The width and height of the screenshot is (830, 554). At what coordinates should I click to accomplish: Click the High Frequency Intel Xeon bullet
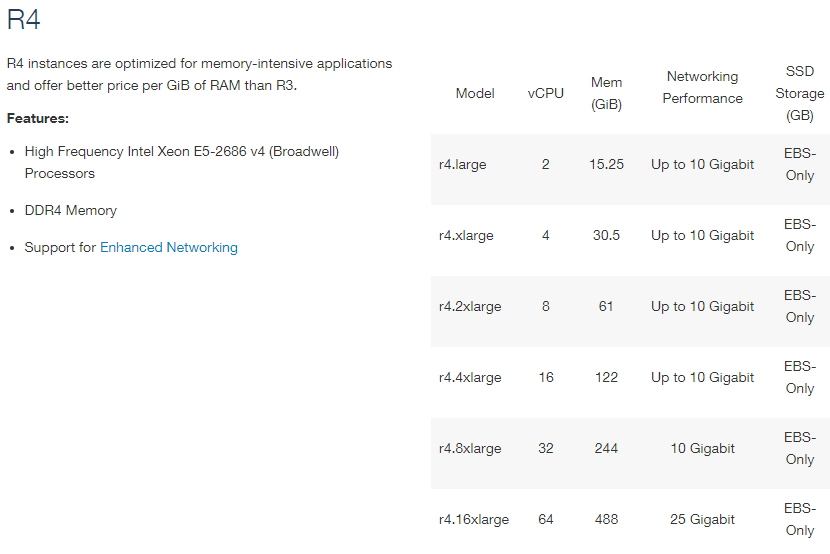(x=182, y=162)
